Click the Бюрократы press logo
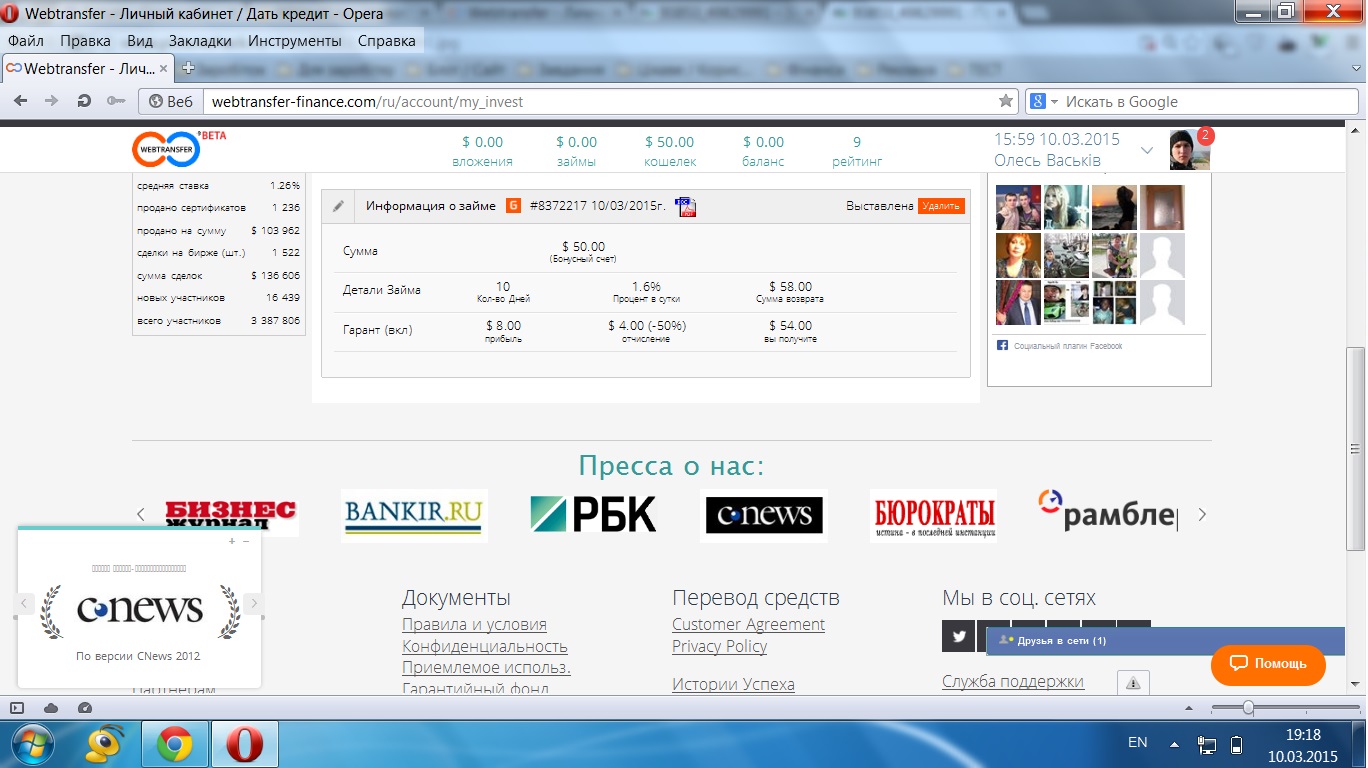This screenshot has height=768, width=1368. pyautogui.click(x=934, y=515)
